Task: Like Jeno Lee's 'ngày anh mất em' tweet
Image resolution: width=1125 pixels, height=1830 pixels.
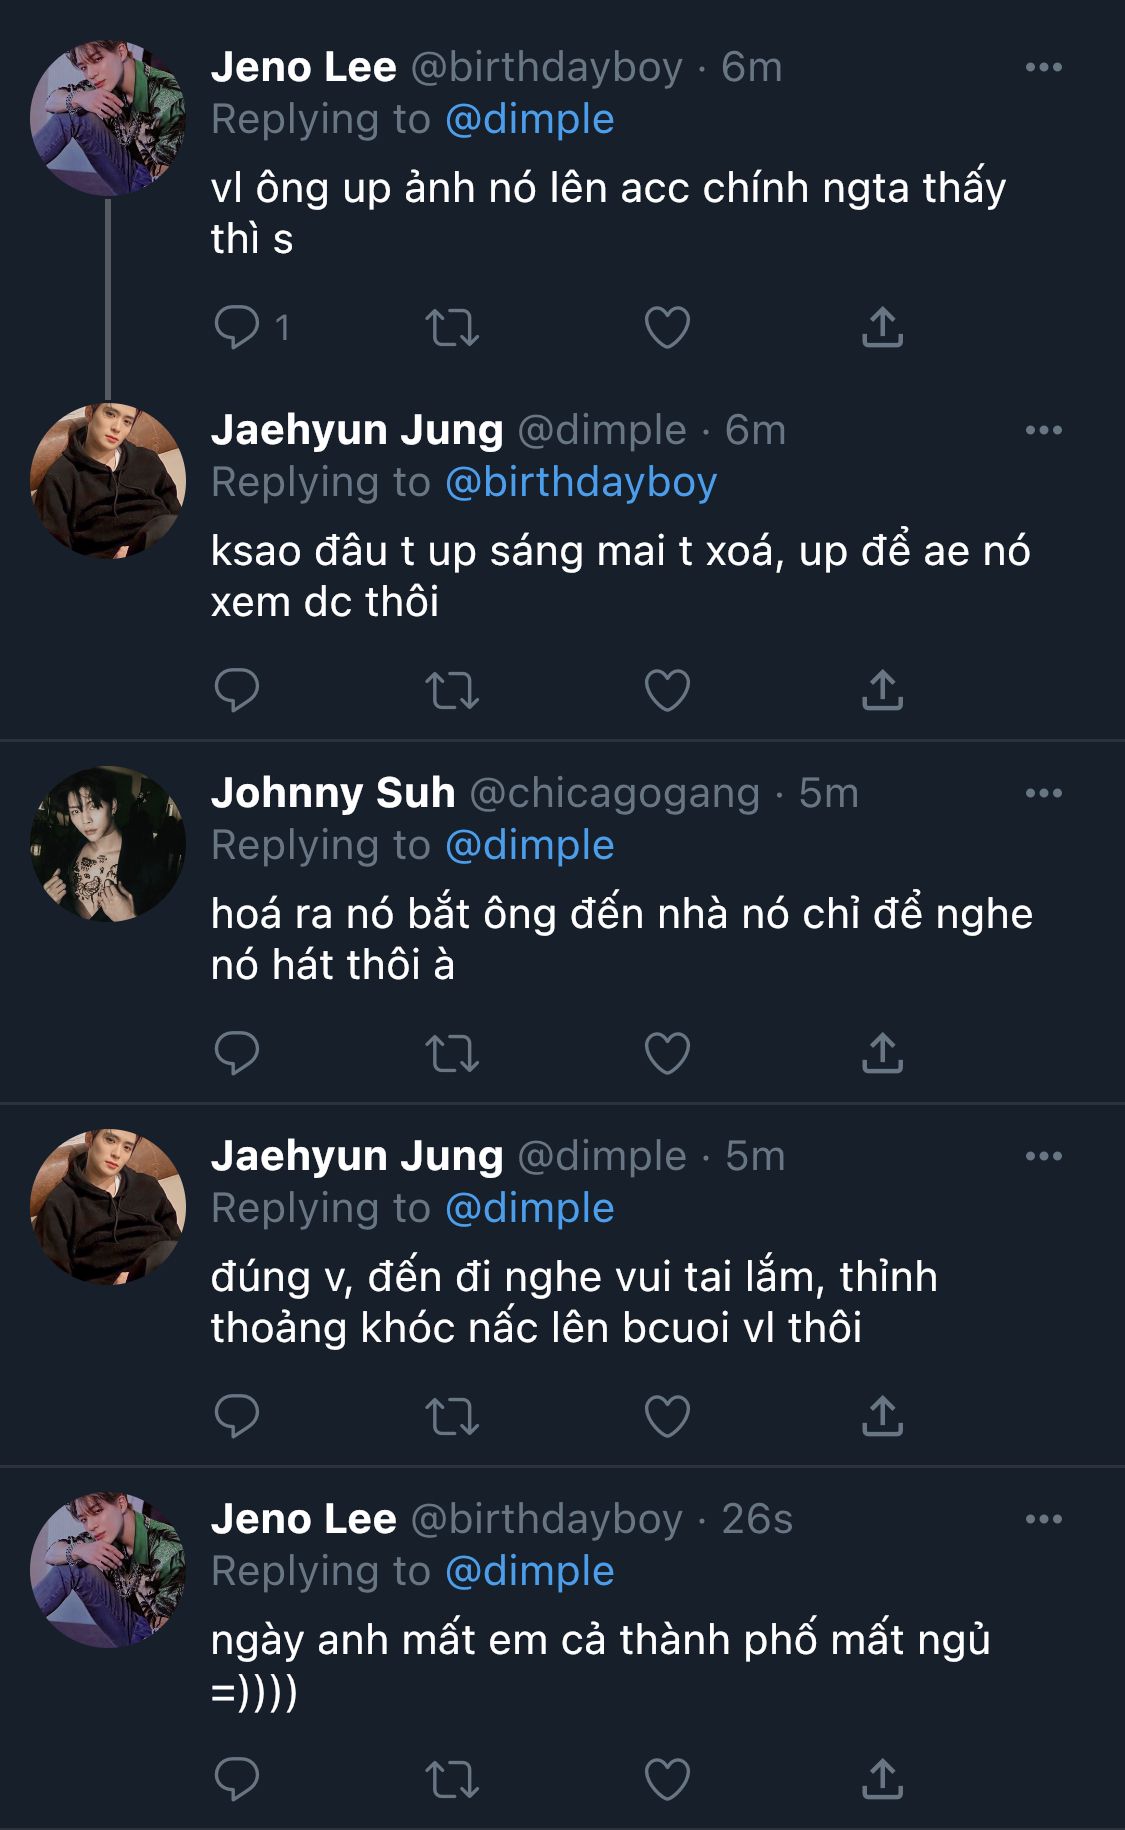Action: (x=667, y=1779)
